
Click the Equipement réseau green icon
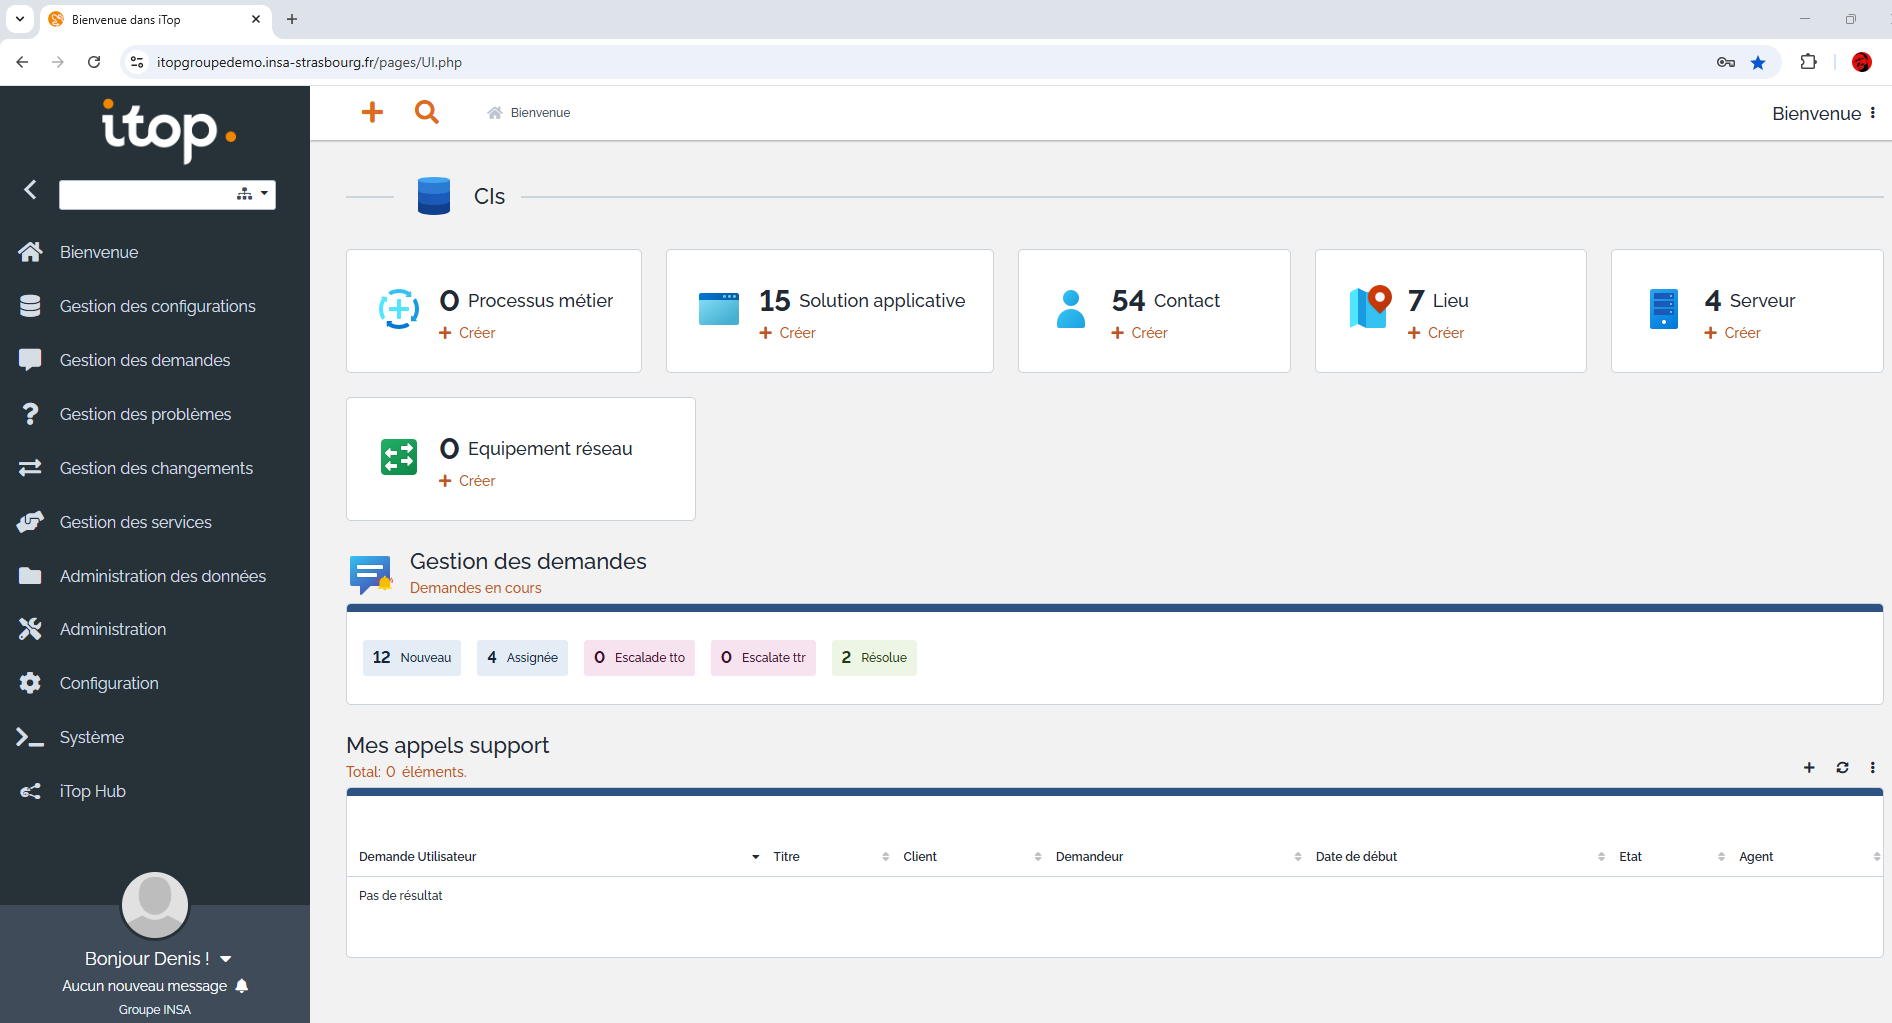(x=399, y=458)
